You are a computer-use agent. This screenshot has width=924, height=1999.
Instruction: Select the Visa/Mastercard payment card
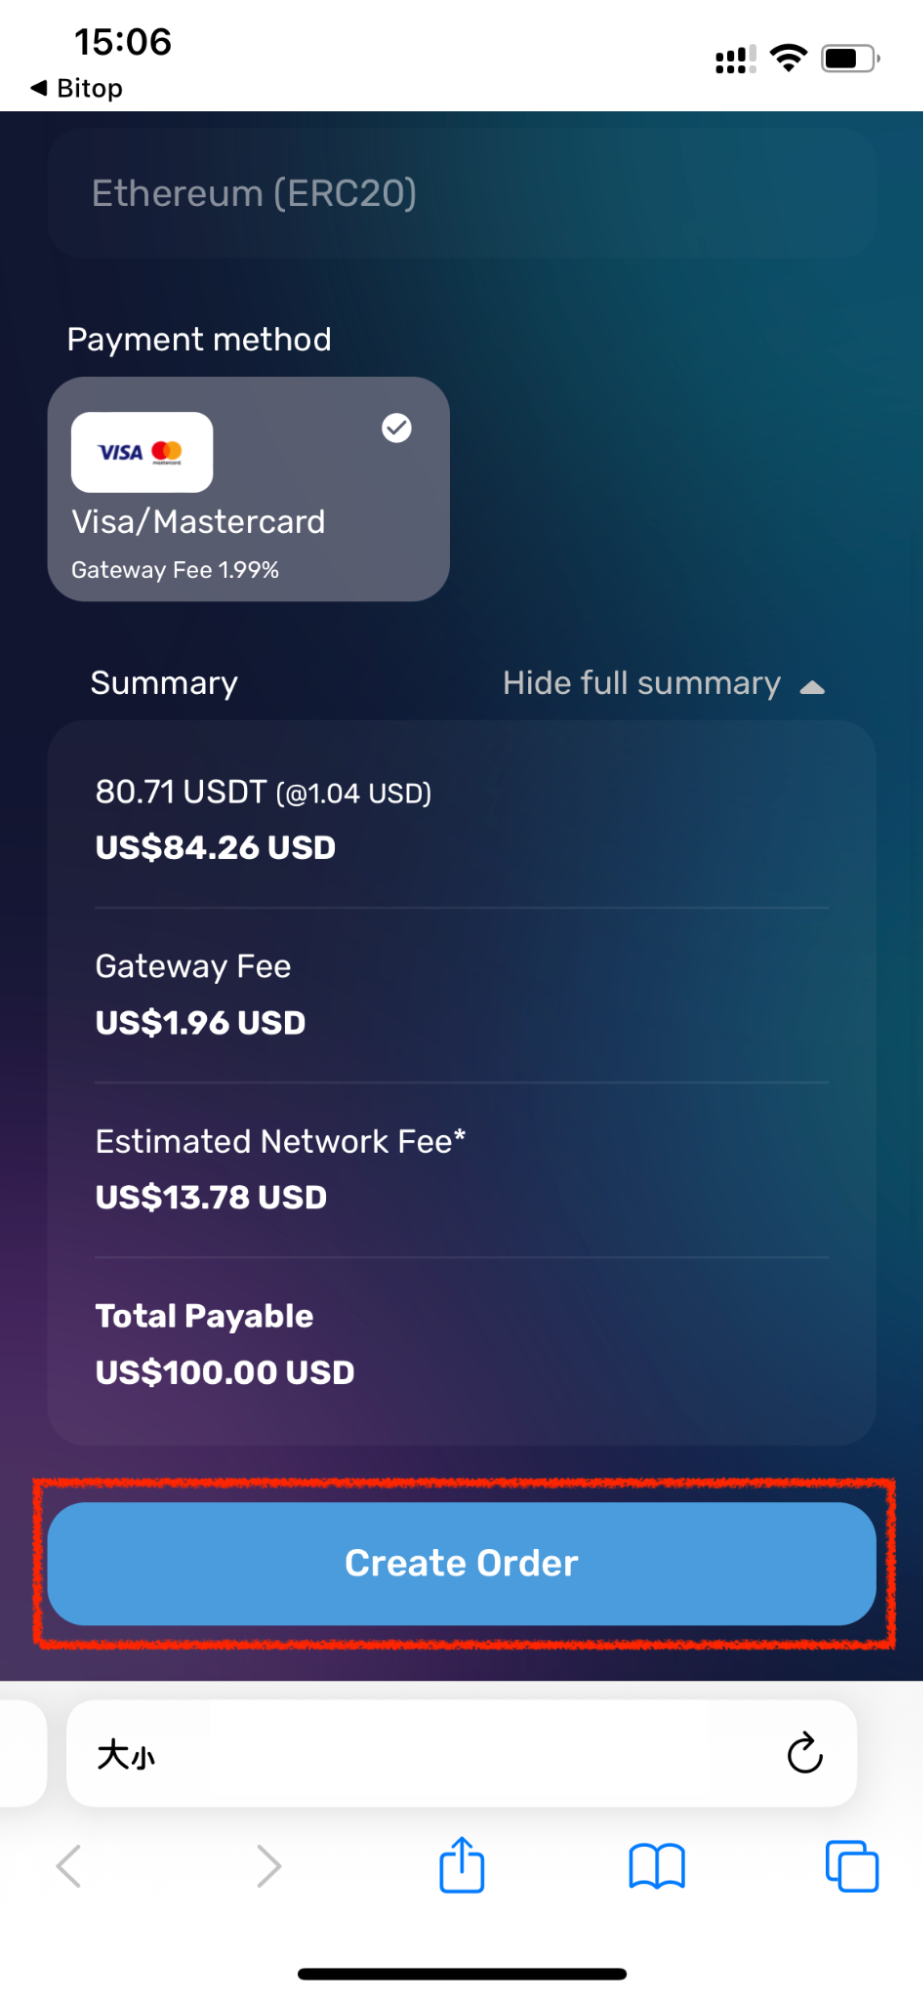(249, 489)
